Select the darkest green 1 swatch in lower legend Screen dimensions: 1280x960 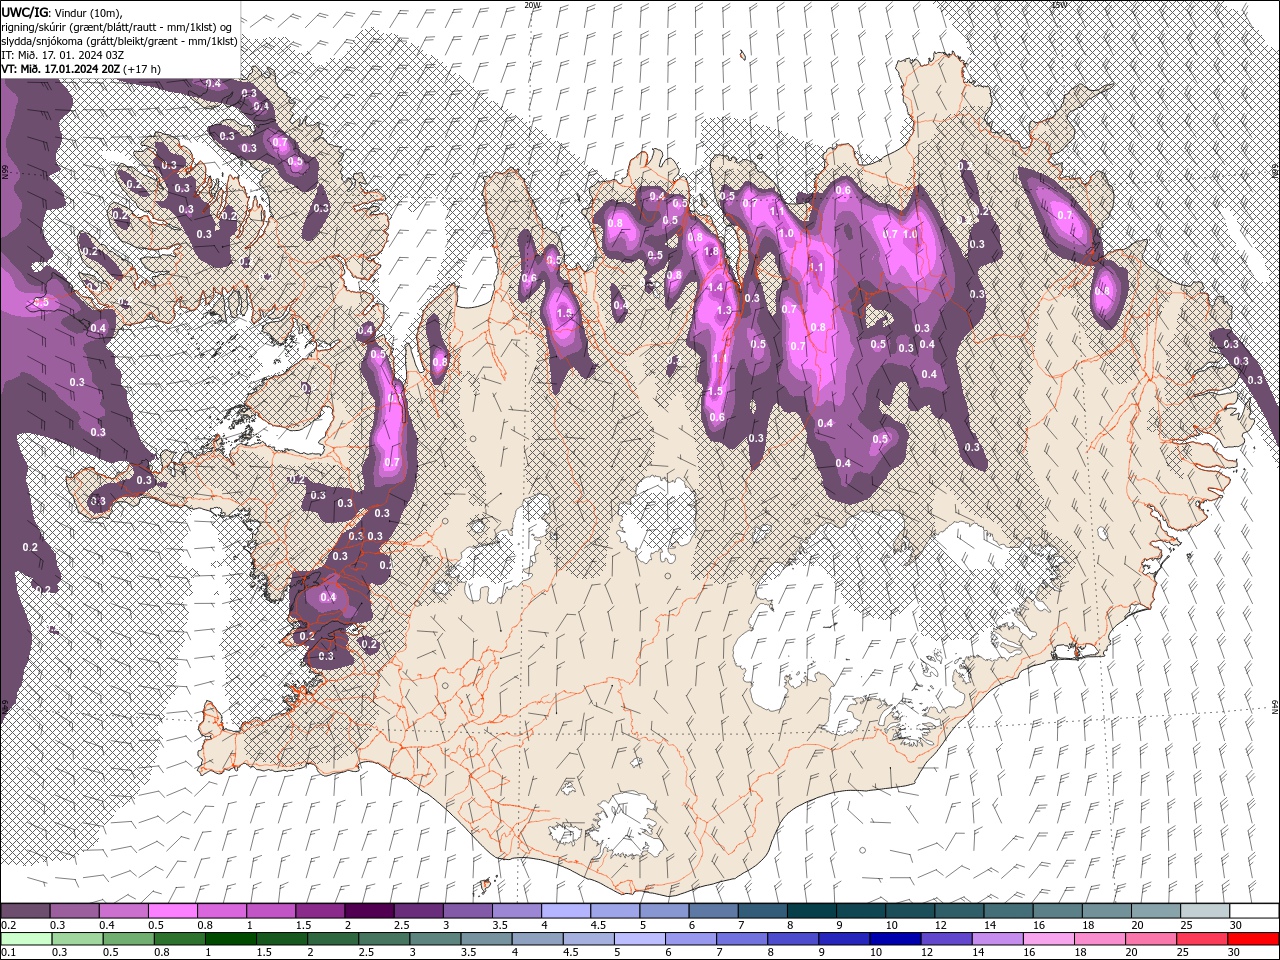[229, 939]
